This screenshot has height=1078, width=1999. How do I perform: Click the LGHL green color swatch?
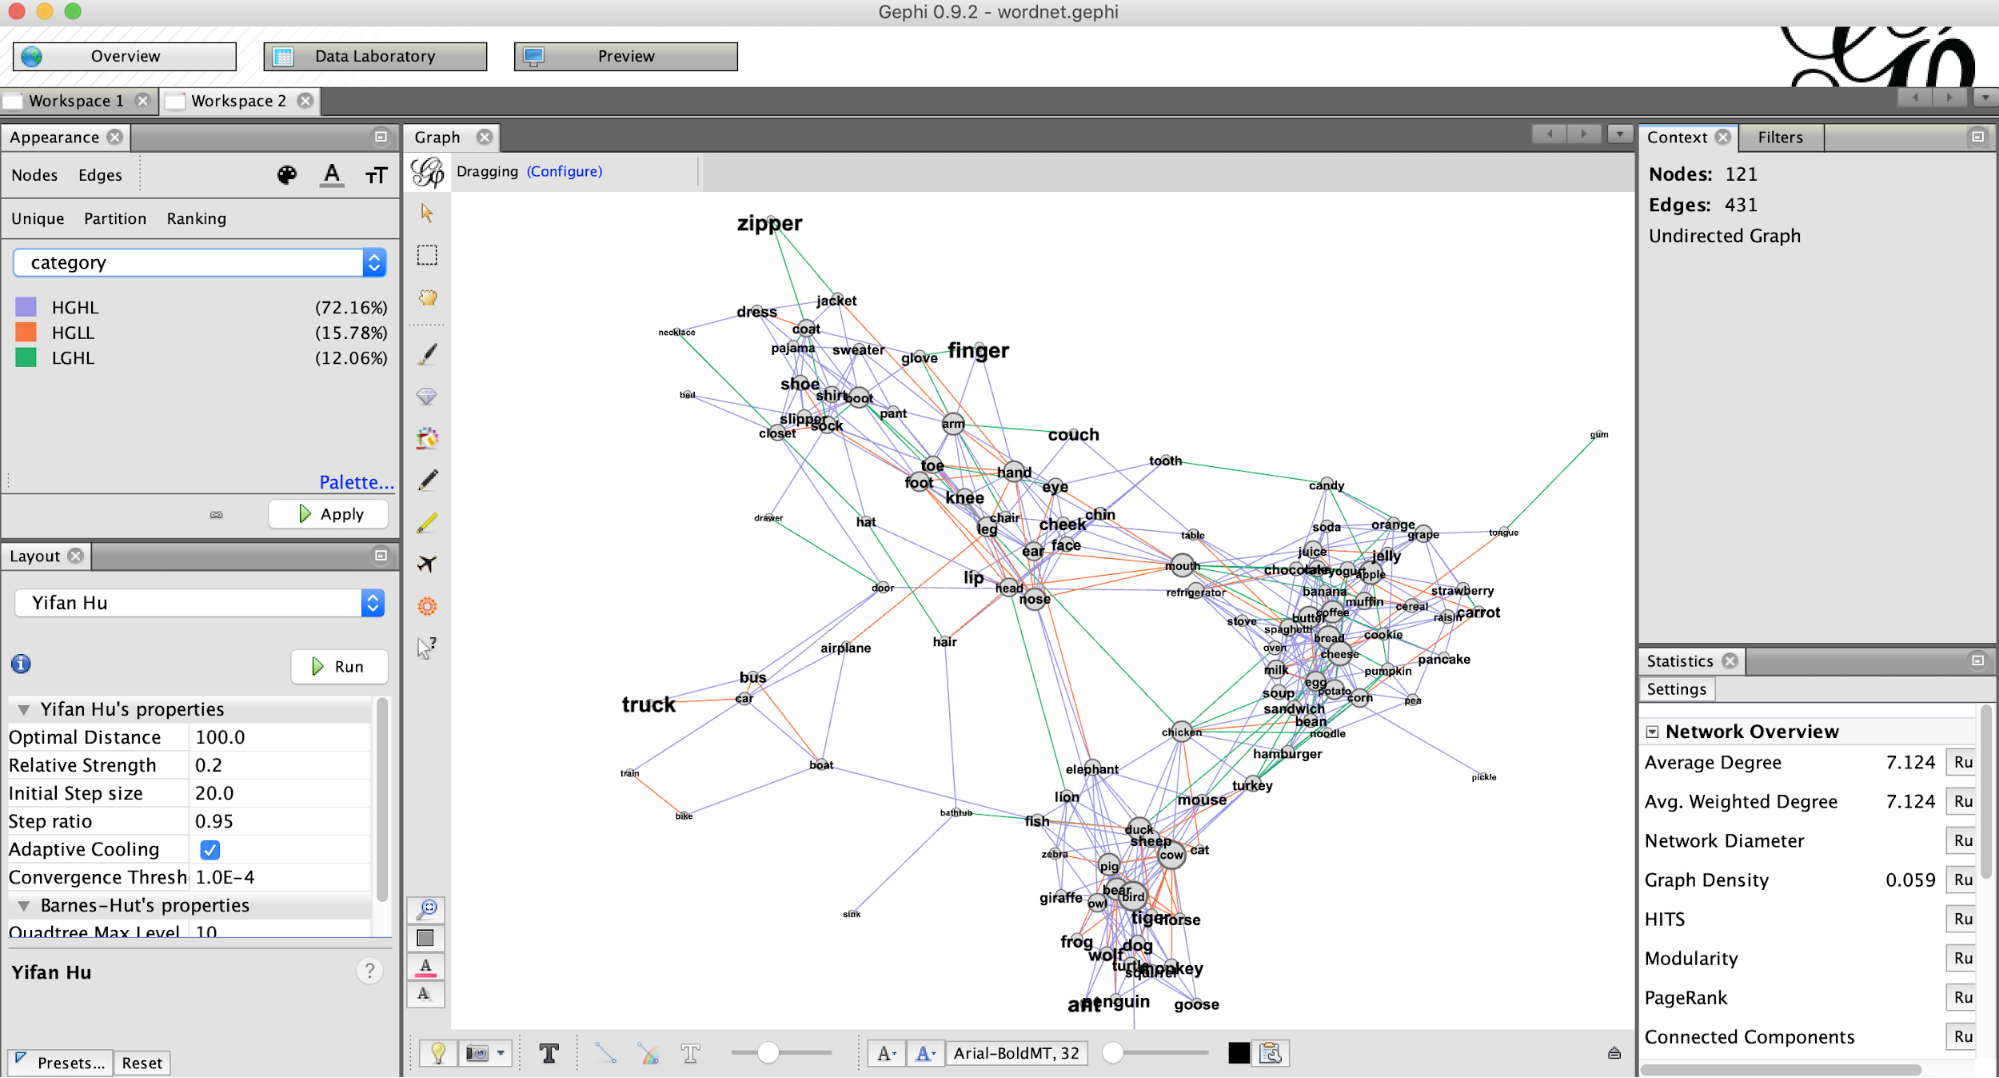tap(26, 357)
